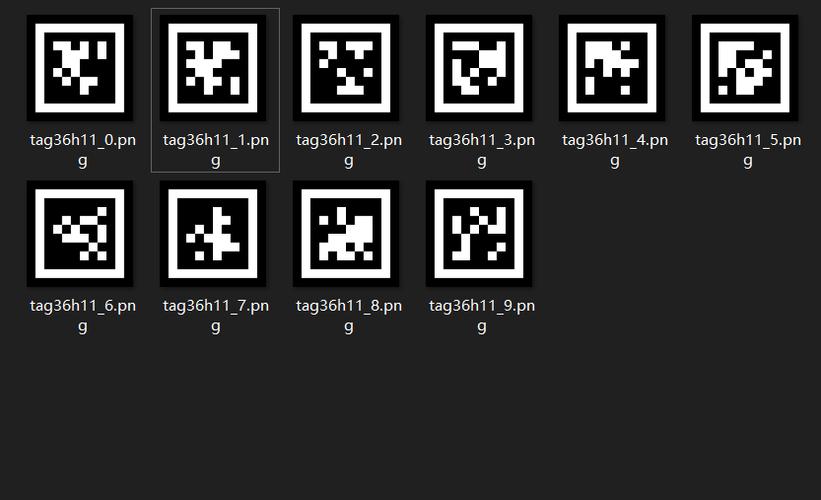821x500 pixels.
Task: Select the tag36h11_6.png filename label
Action: pos(83,316)
